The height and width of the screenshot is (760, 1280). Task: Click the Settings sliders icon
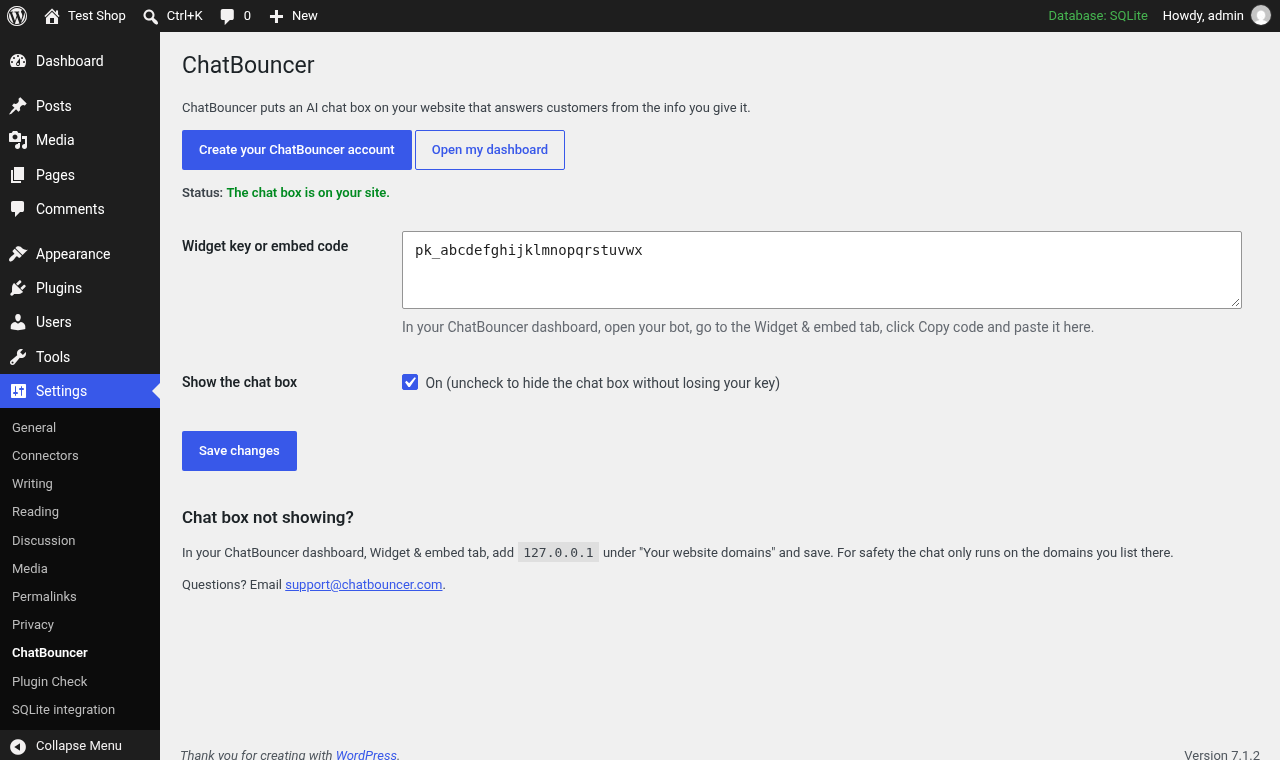pos(18,391)
